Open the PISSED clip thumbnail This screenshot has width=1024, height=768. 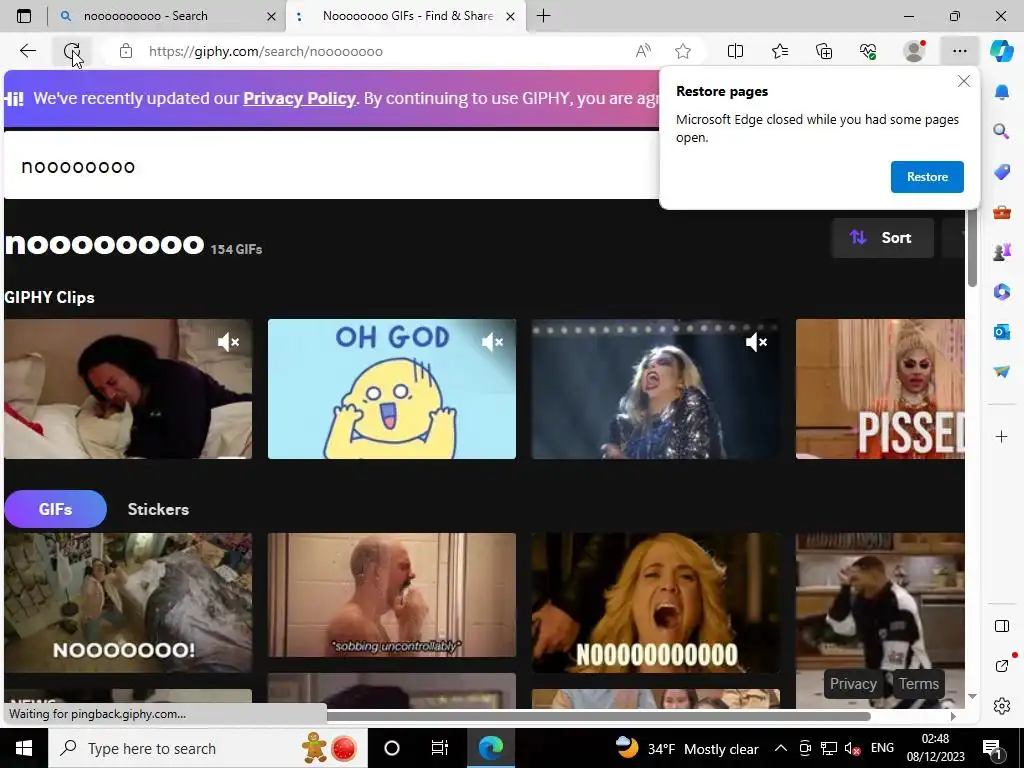tap(880, 389)
